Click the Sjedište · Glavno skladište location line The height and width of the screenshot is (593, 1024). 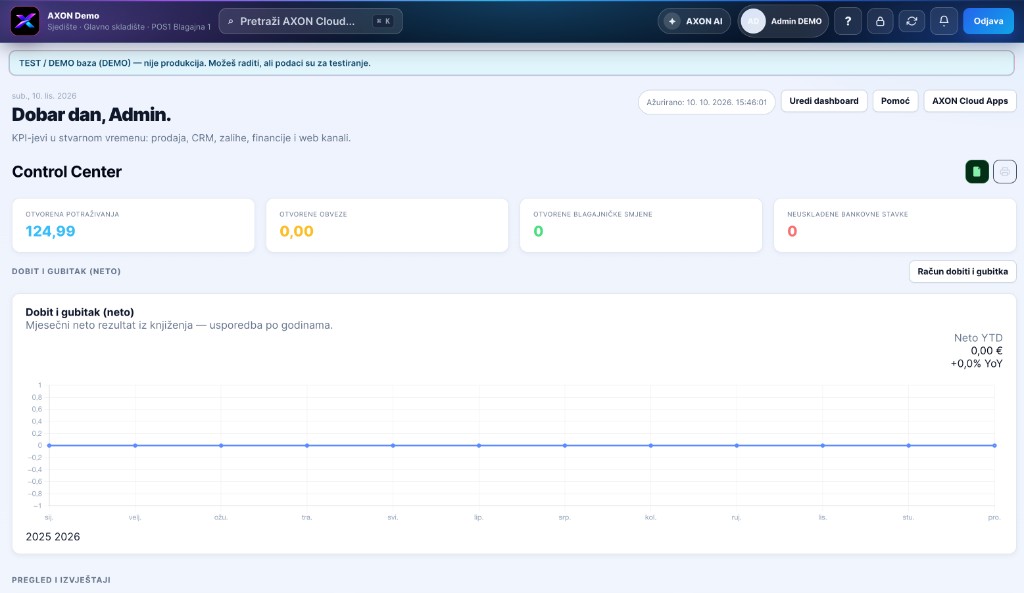[129, 27]
